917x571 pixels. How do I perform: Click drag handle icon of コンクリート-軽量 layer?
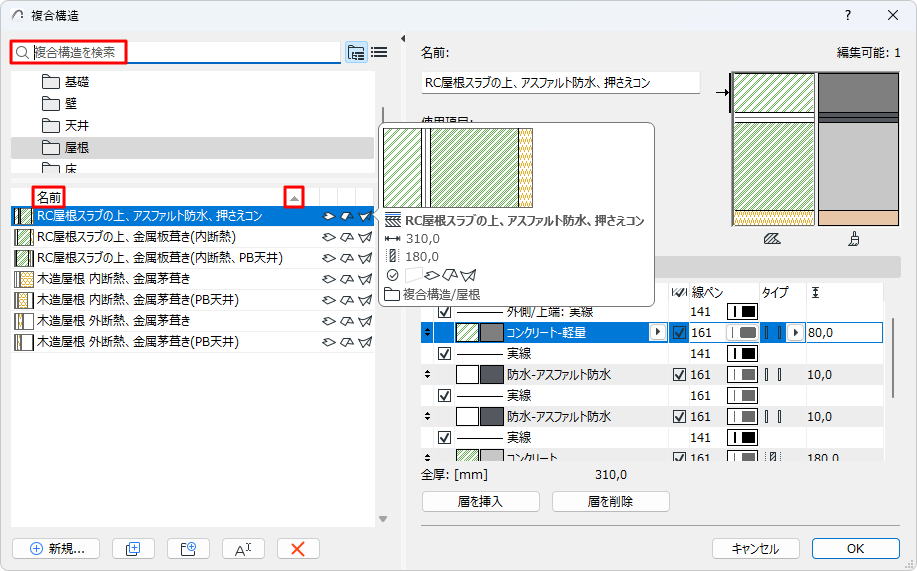click(428, 332)
